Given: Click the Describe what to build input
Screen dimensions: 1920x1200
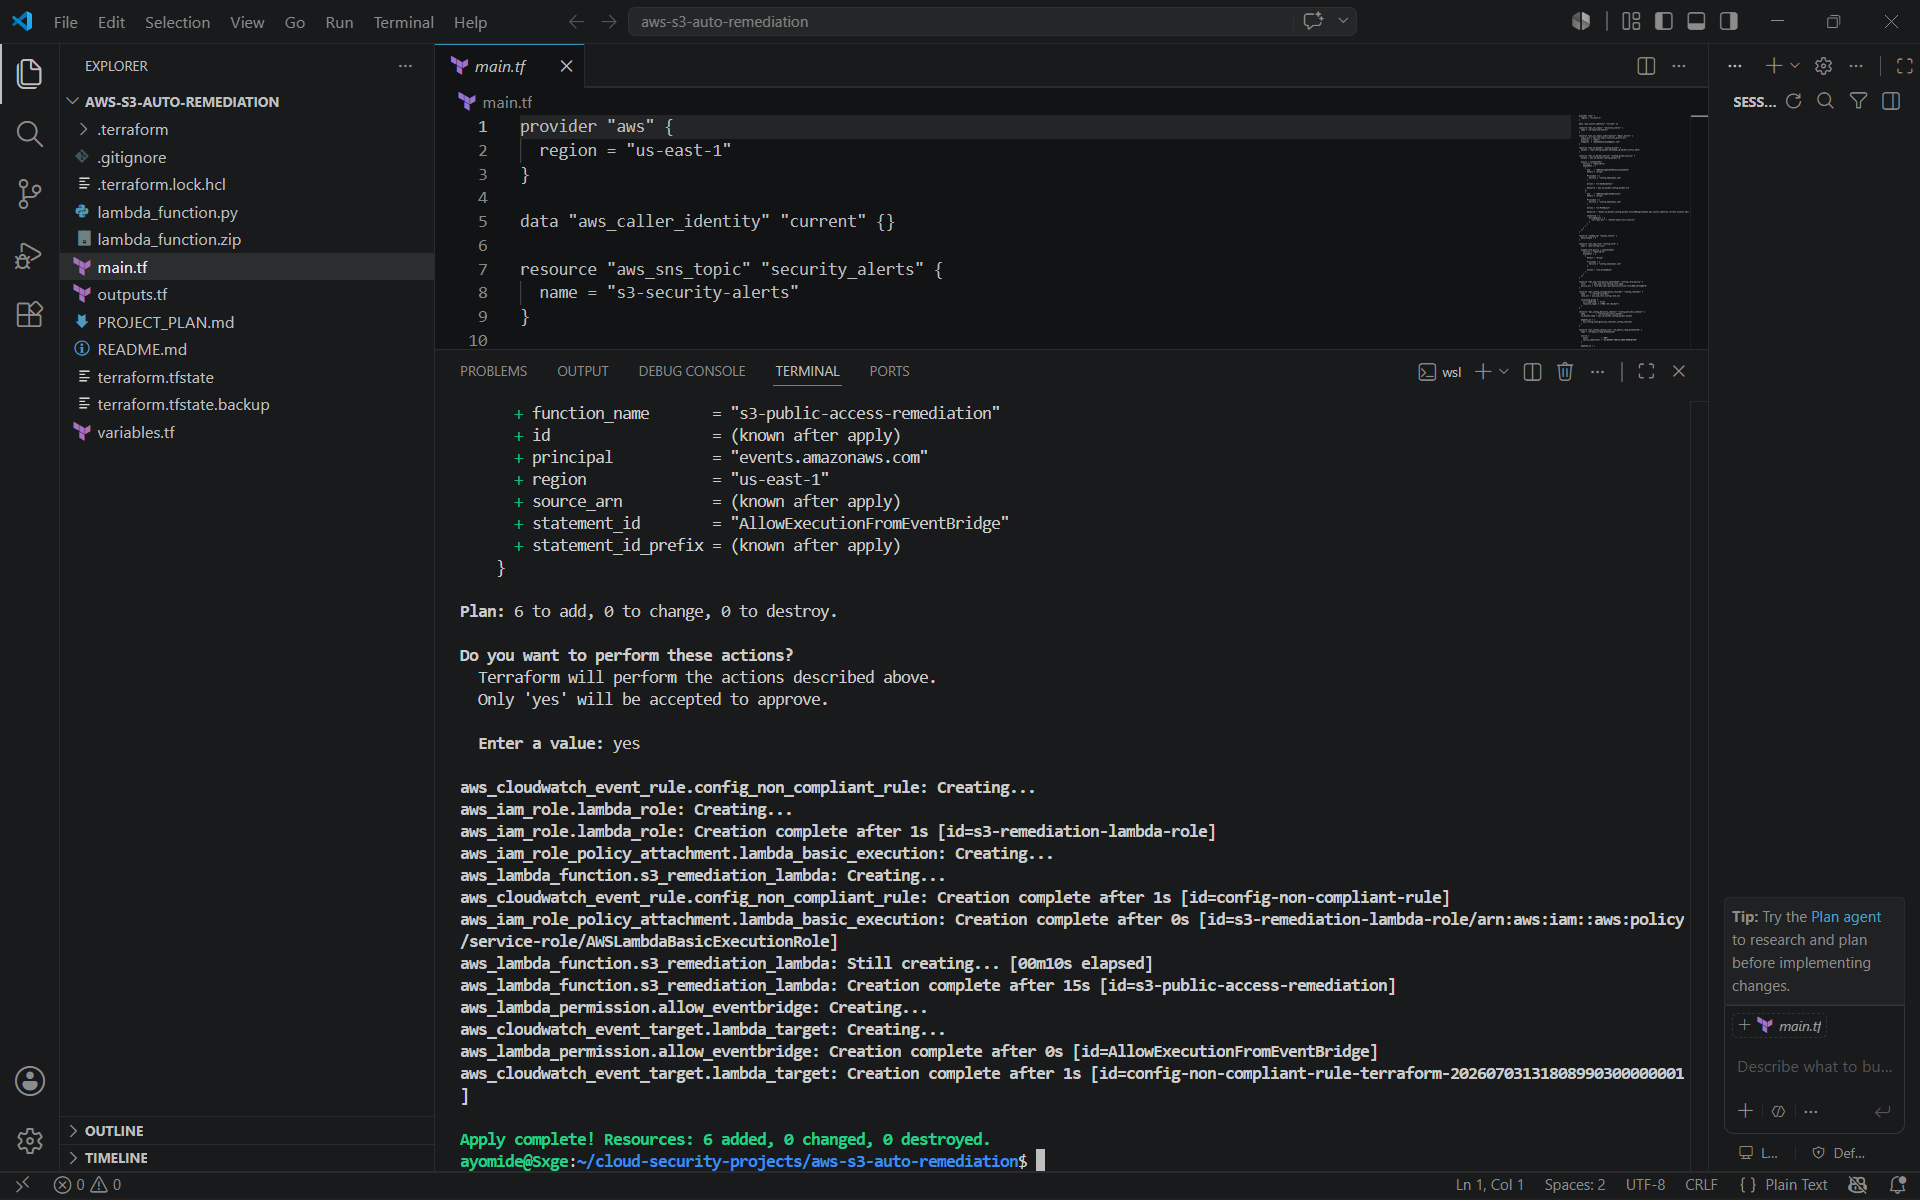Looking at the screenshot, I should pos(1815,1067).
